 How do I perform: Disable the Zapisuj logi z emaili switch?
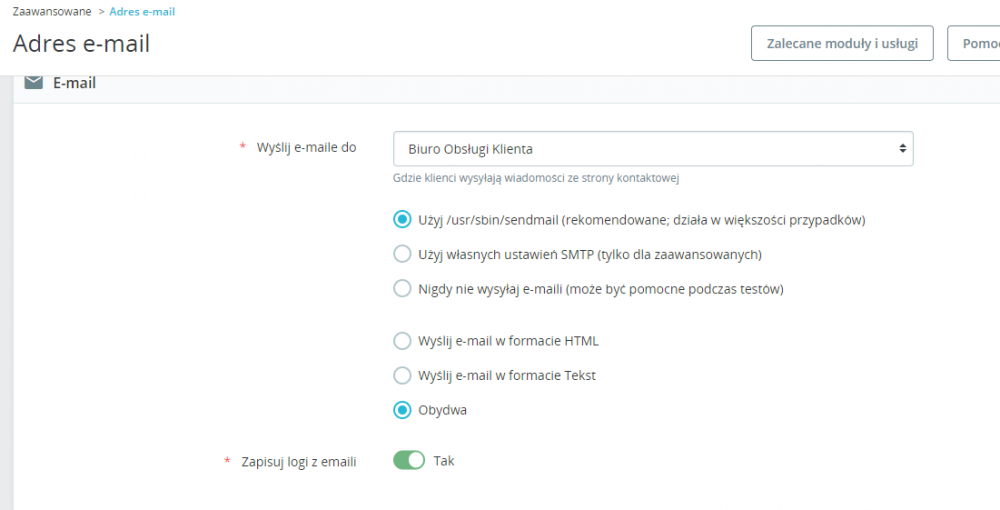(409, 461)
